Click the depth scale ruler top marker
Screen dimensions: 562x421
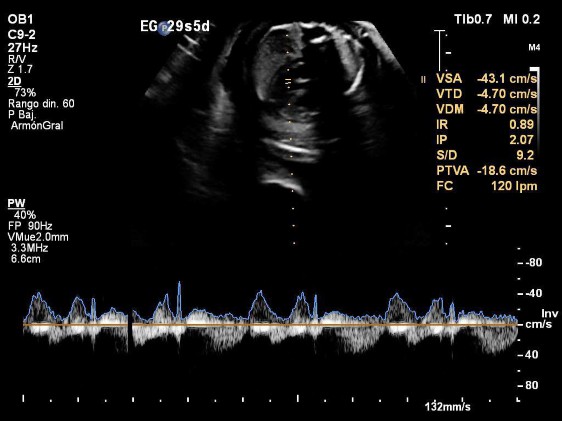click(440, 32)
